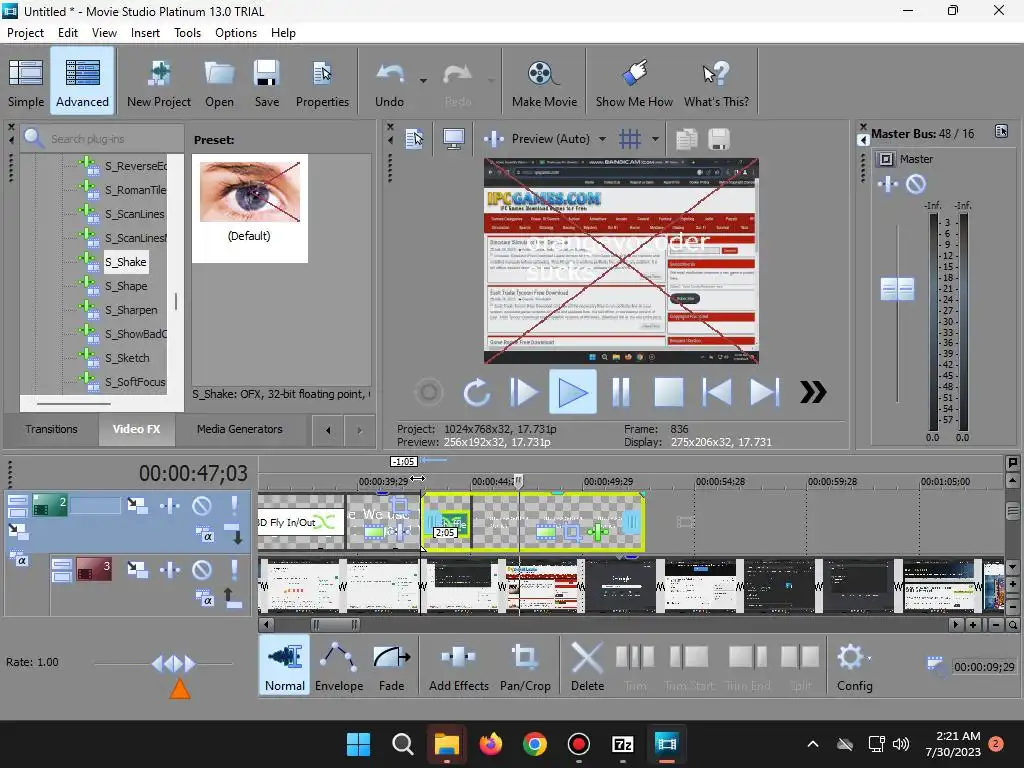The width and height of the screenshot is (1024, 768).
Task: Adjust the Master volume fader
Action: click(x=897, y=289)
